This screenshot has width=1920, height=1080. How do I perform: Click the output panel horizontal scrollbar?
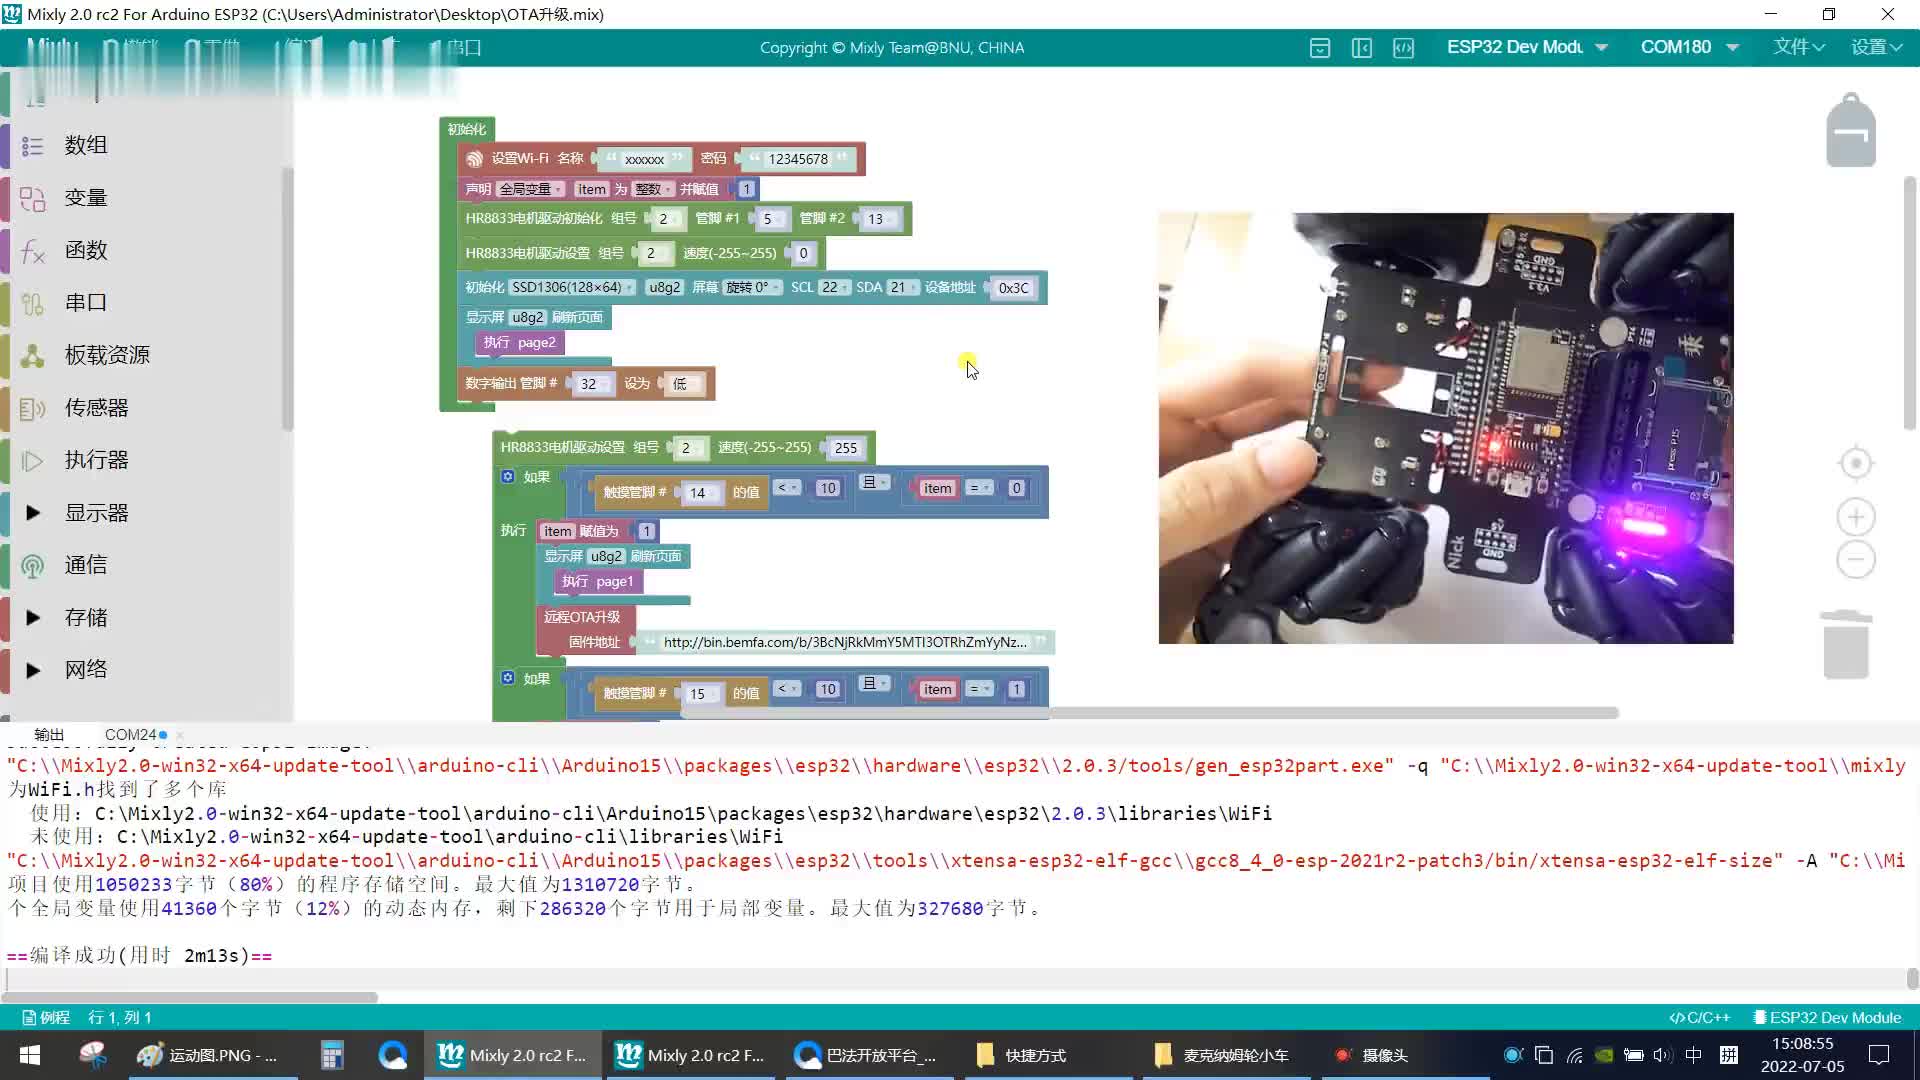tap(190, 997)
